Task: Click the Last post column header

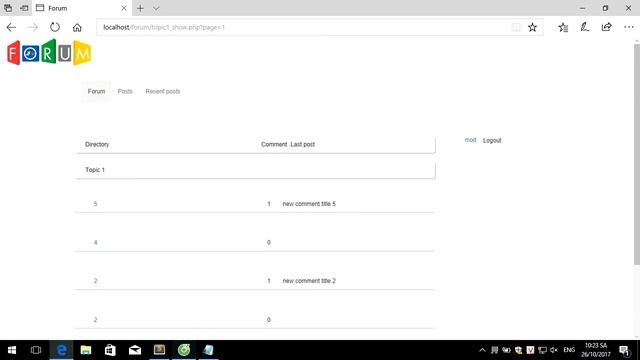Action: point(302,144)
